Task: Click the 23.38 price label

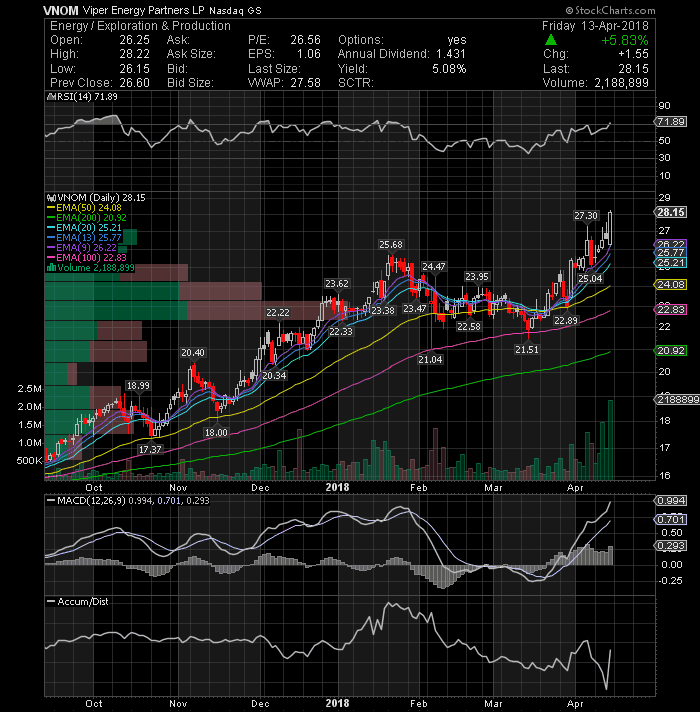Action: pyautogui.click(x=383, y=311)
